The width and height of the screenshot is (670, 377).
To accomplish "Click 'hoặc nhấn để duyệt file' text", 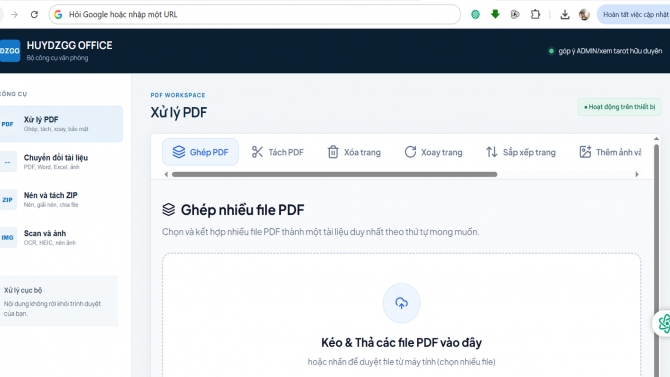I will point(401,362).
